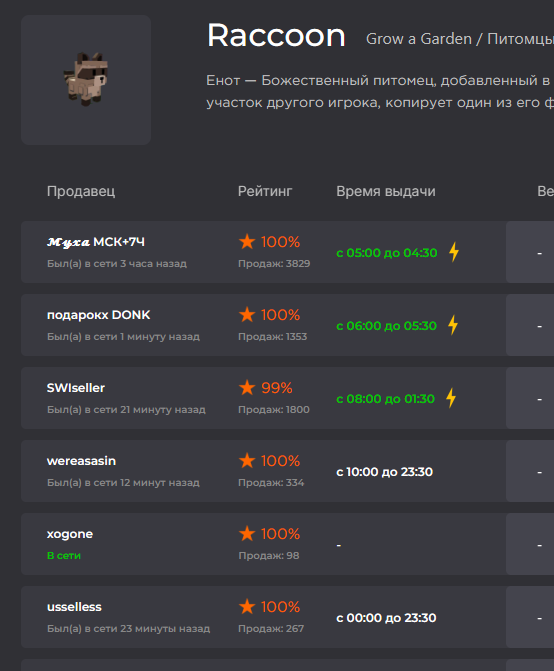Click the rating star in xogone's row
554x671 pixels.
247,534
